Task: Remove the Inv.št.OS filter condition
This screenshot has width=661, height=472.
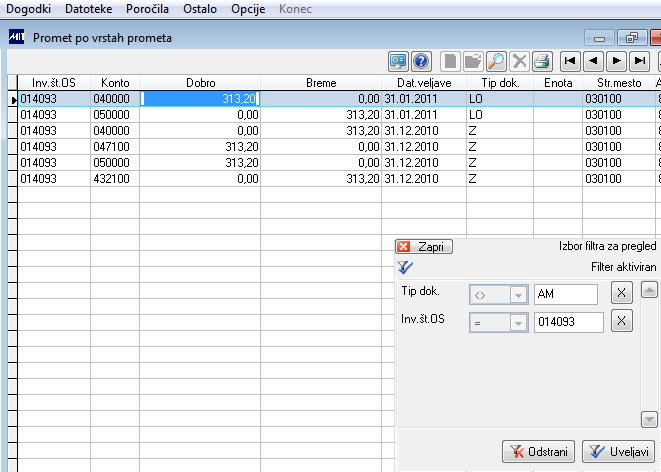Action: (622, 321)
